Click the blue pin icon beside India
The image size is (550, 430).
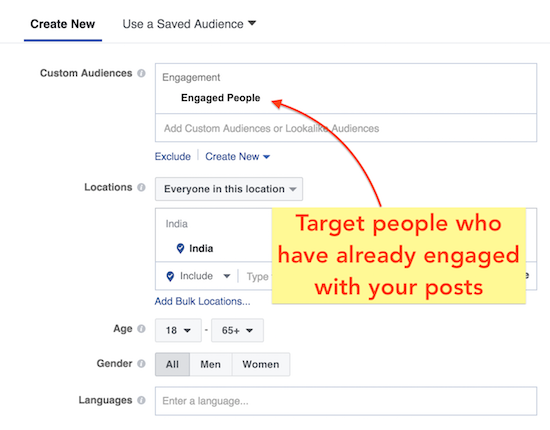tap(180, 248)
